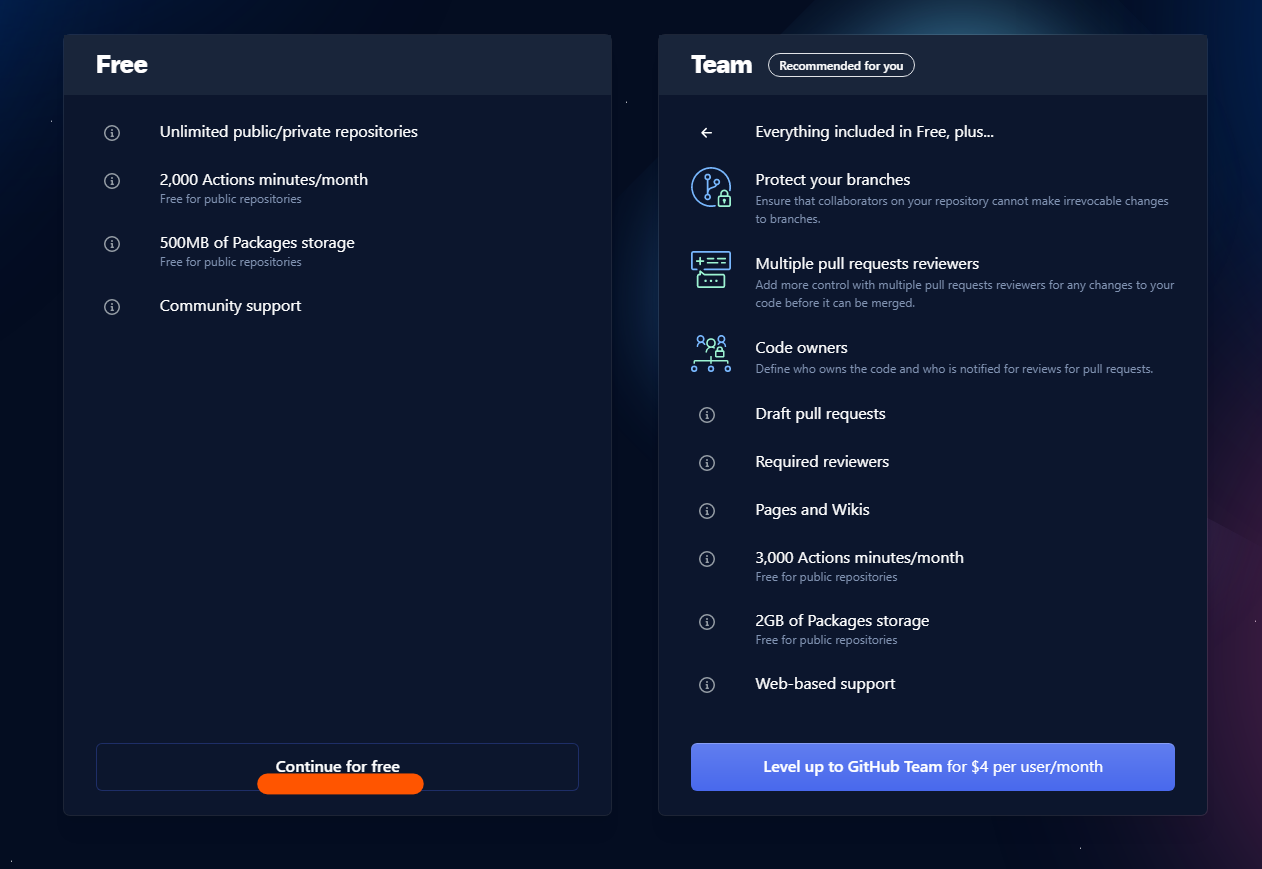Click Unlimited public/private repositories text
Viewport: 1262px width, 869px height.
click(x=289, y=132)
